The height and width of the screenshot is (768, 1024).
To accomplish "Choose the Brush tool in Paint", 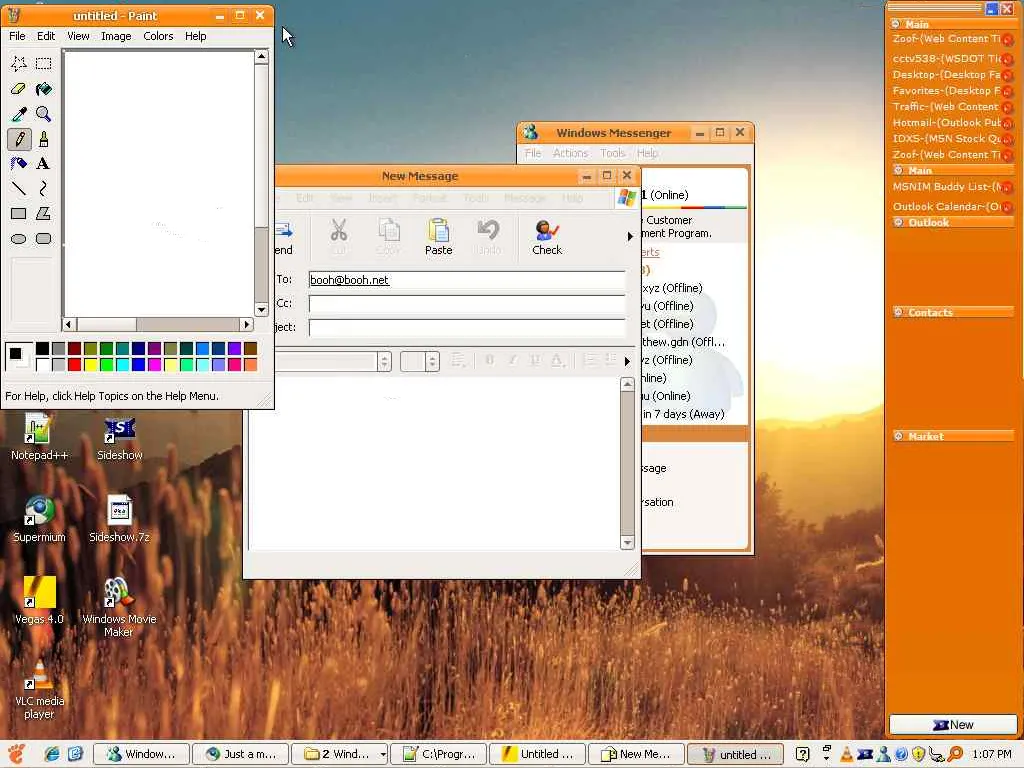I will pyautogui.click(x=44, y=139).
